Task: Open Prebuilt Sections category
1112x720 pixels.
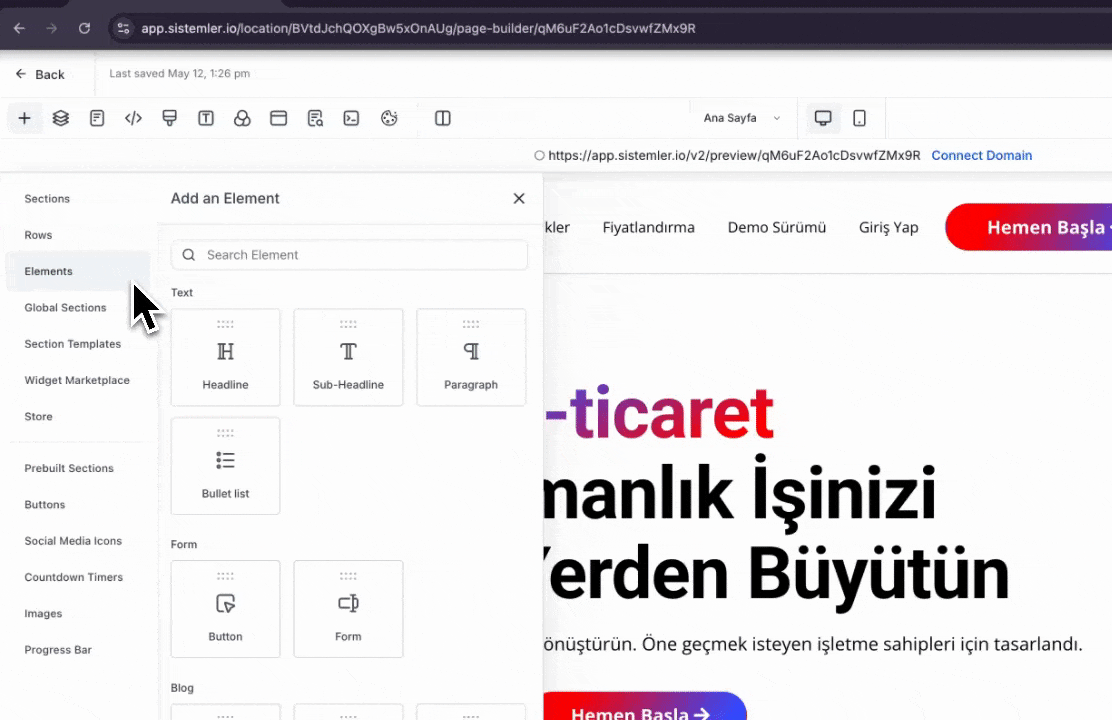Action: tap(69, 468)
